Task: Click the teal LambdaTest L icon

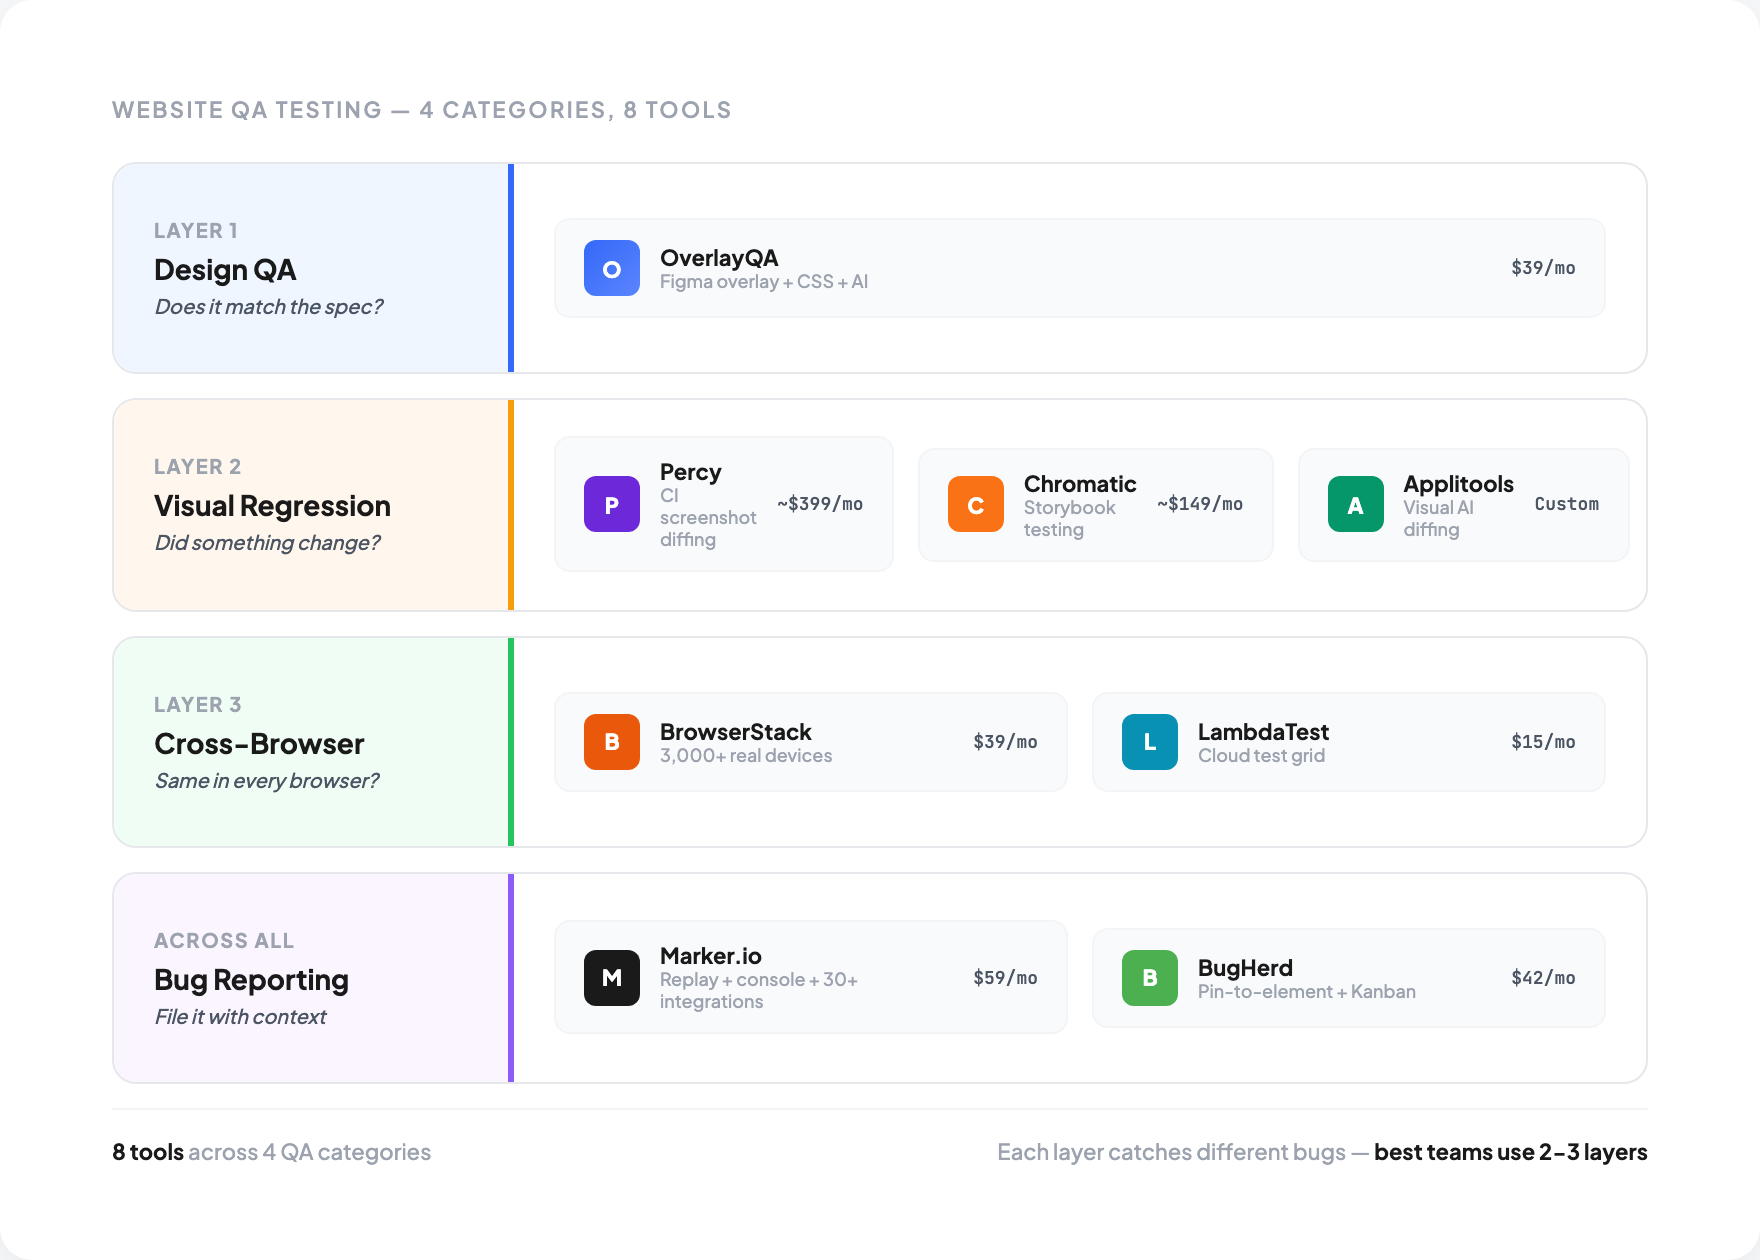Action: 1150,742
